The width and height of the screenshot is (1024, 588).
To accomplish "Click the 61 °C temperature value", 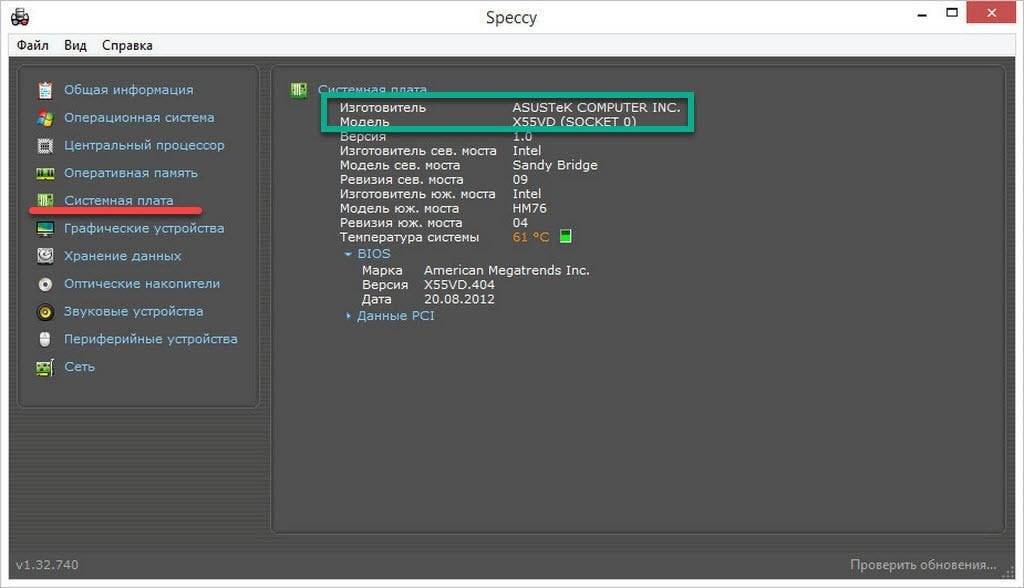I will pyautogui.click(x=531, y=238).
